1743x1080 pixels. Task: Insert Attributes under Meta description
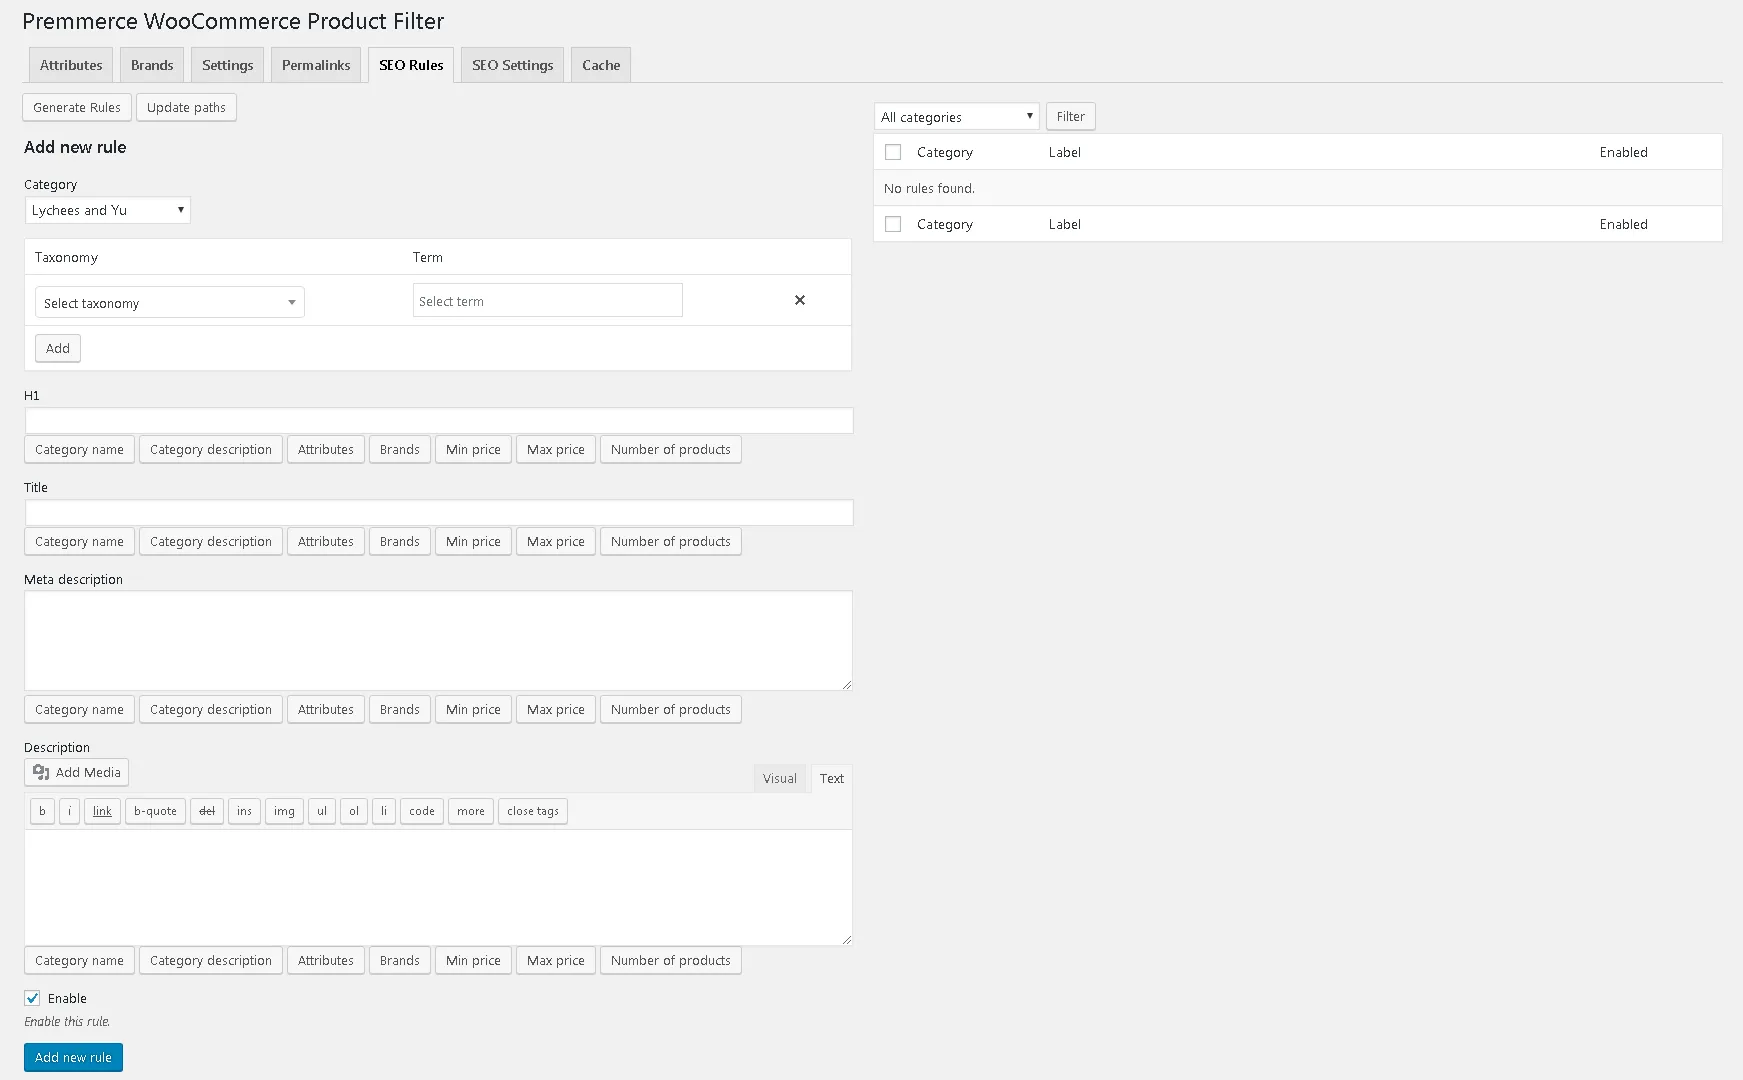click(x=326, y=710)
